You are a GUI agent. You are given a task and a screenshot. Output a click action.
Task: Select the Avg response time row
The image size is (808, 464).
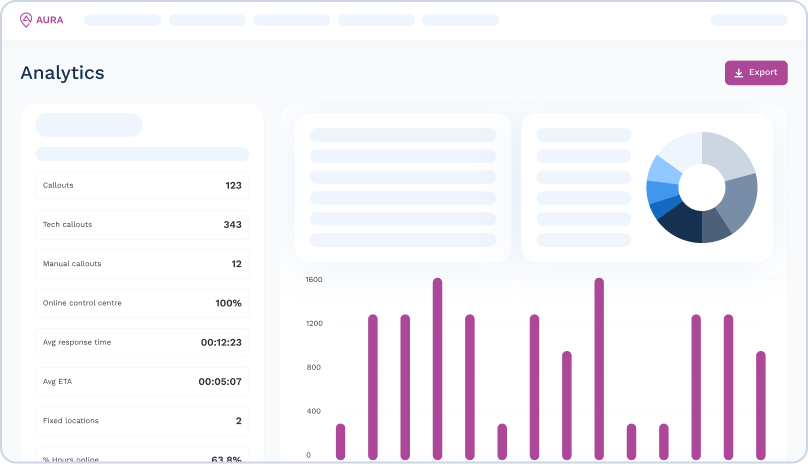coord(142,342)
